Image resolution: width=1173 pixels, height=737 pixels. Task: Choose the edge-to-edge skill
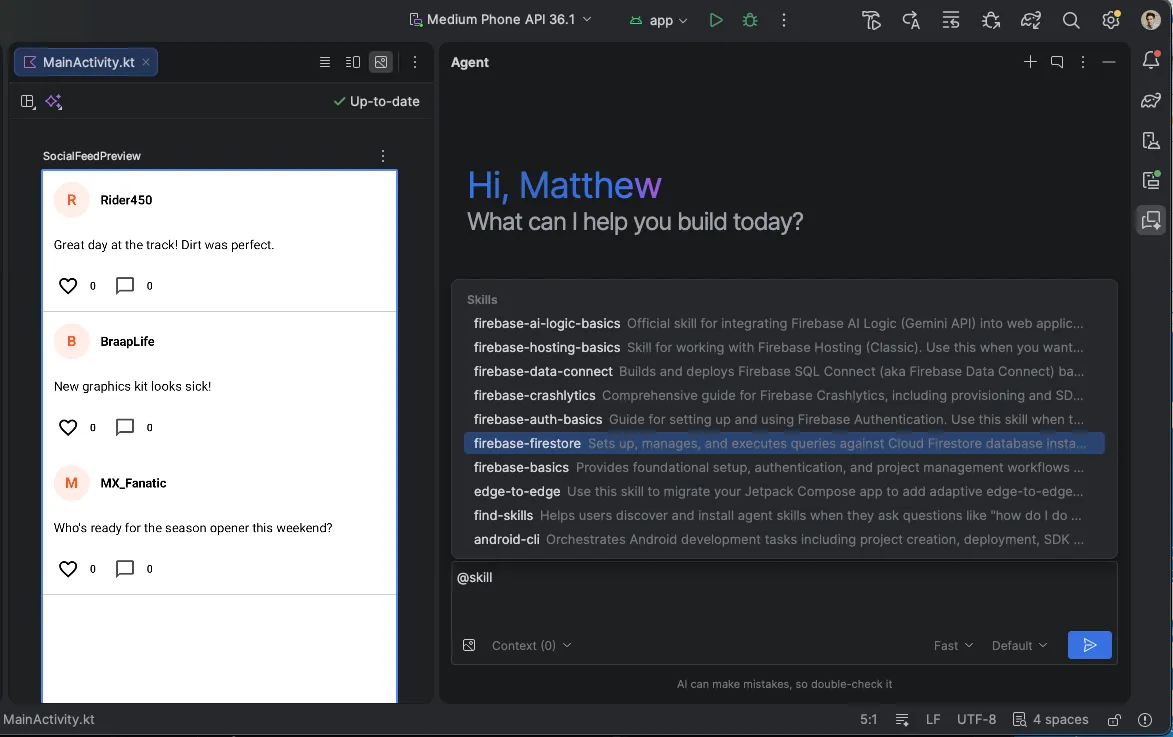click(784, 491)
